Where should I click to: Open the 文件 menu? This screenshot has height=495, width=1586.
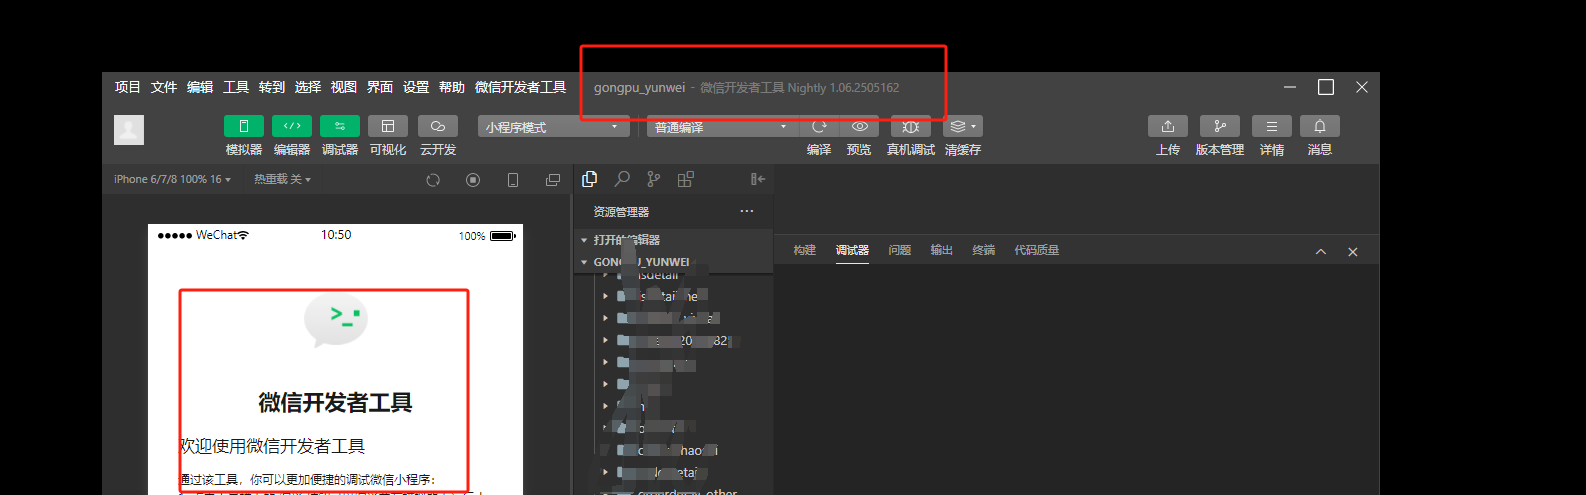[164, 88]
